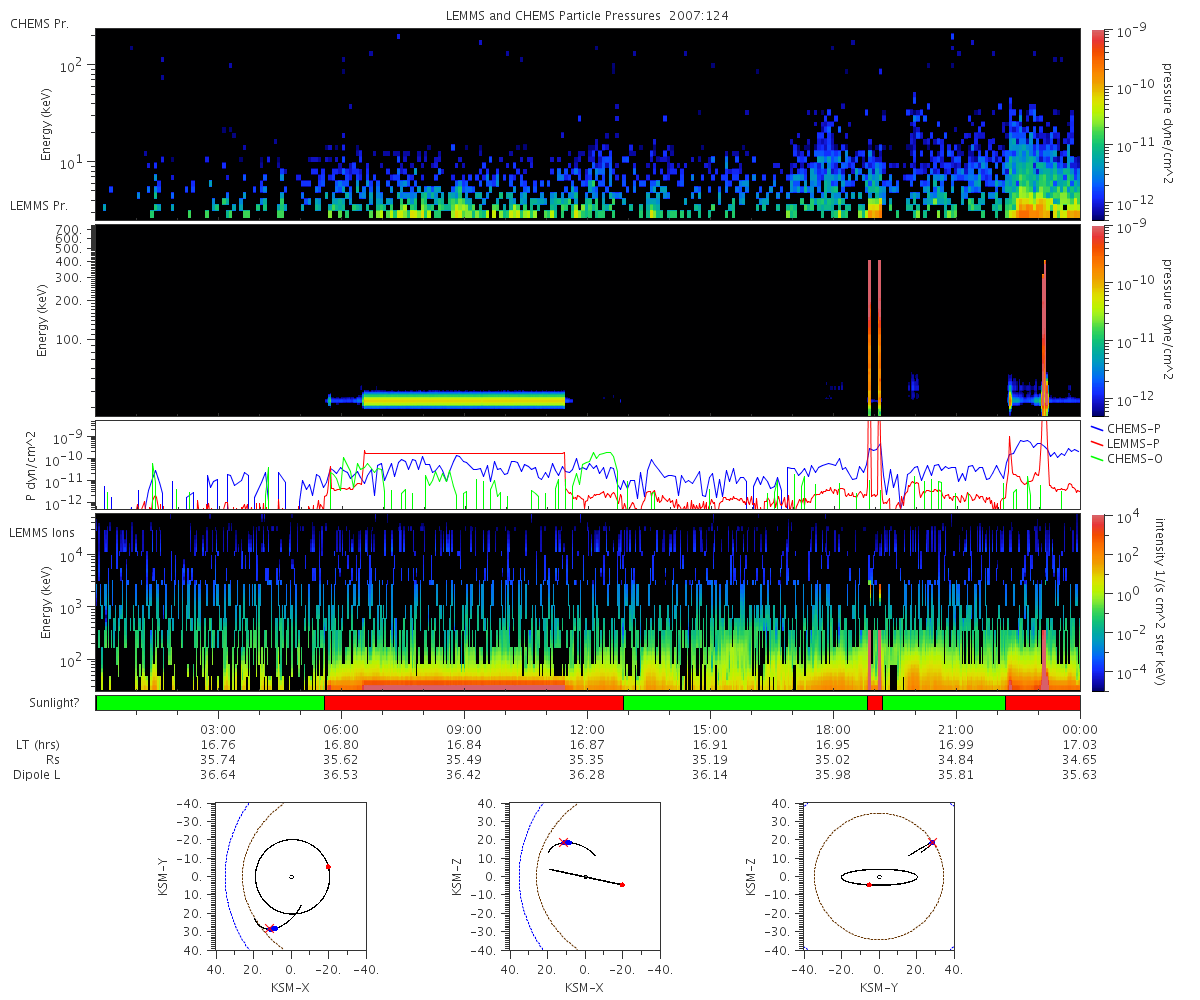Click the yellow-green LEMMS pressure band

coord(464,400)
